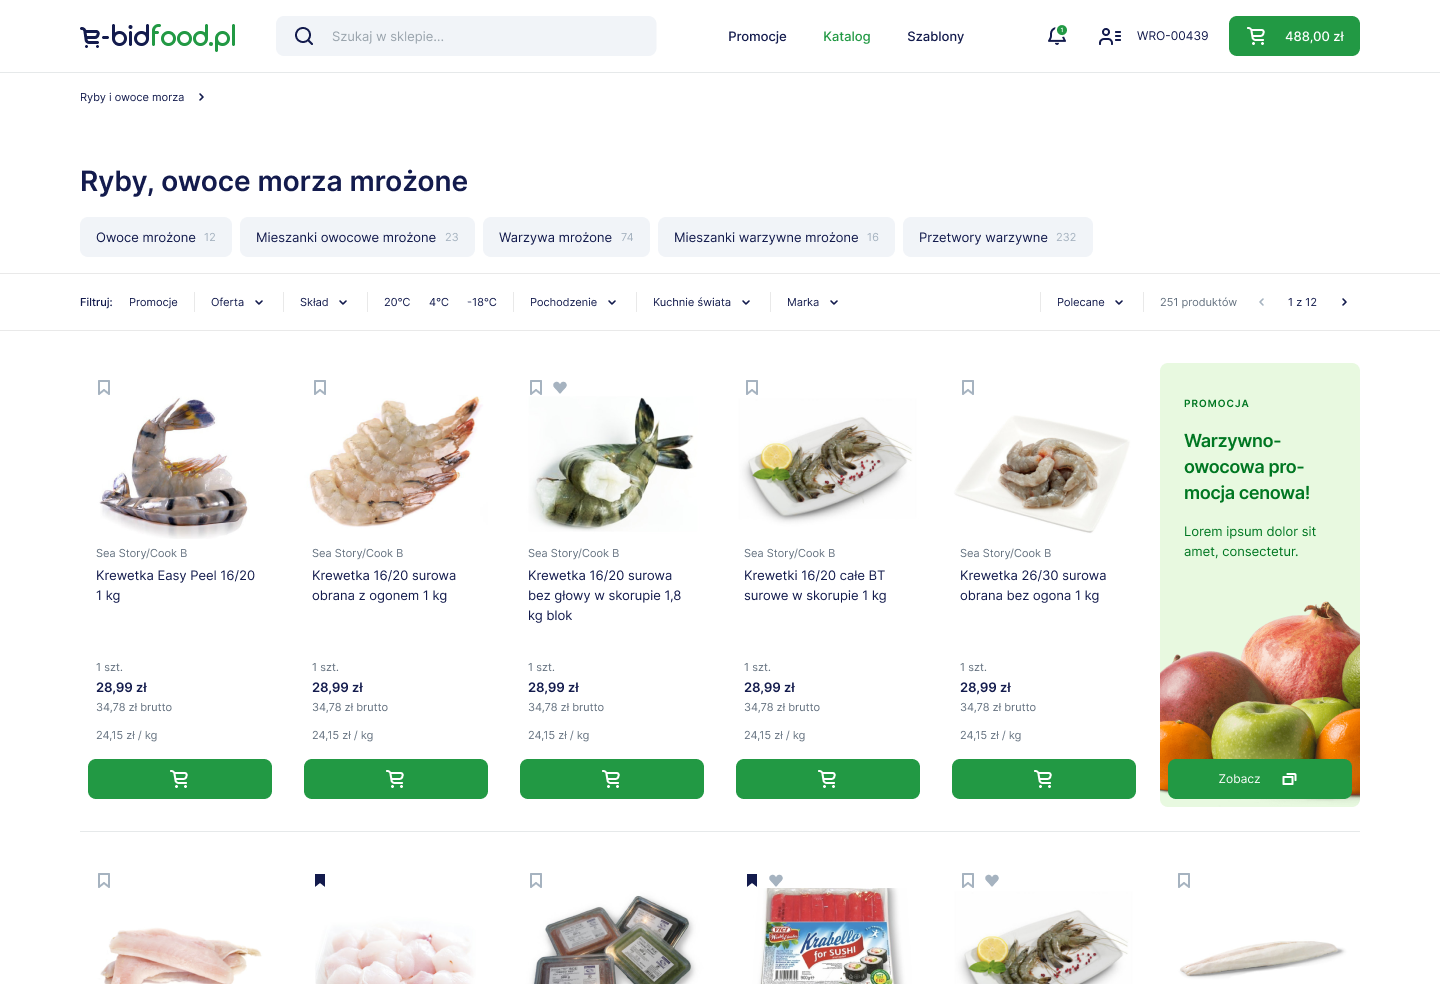The width and height of the screenshot is (1440, 984).
Task: Click the Ryby i owoce morza breadcrumb
Action: (x=132, y=97)
